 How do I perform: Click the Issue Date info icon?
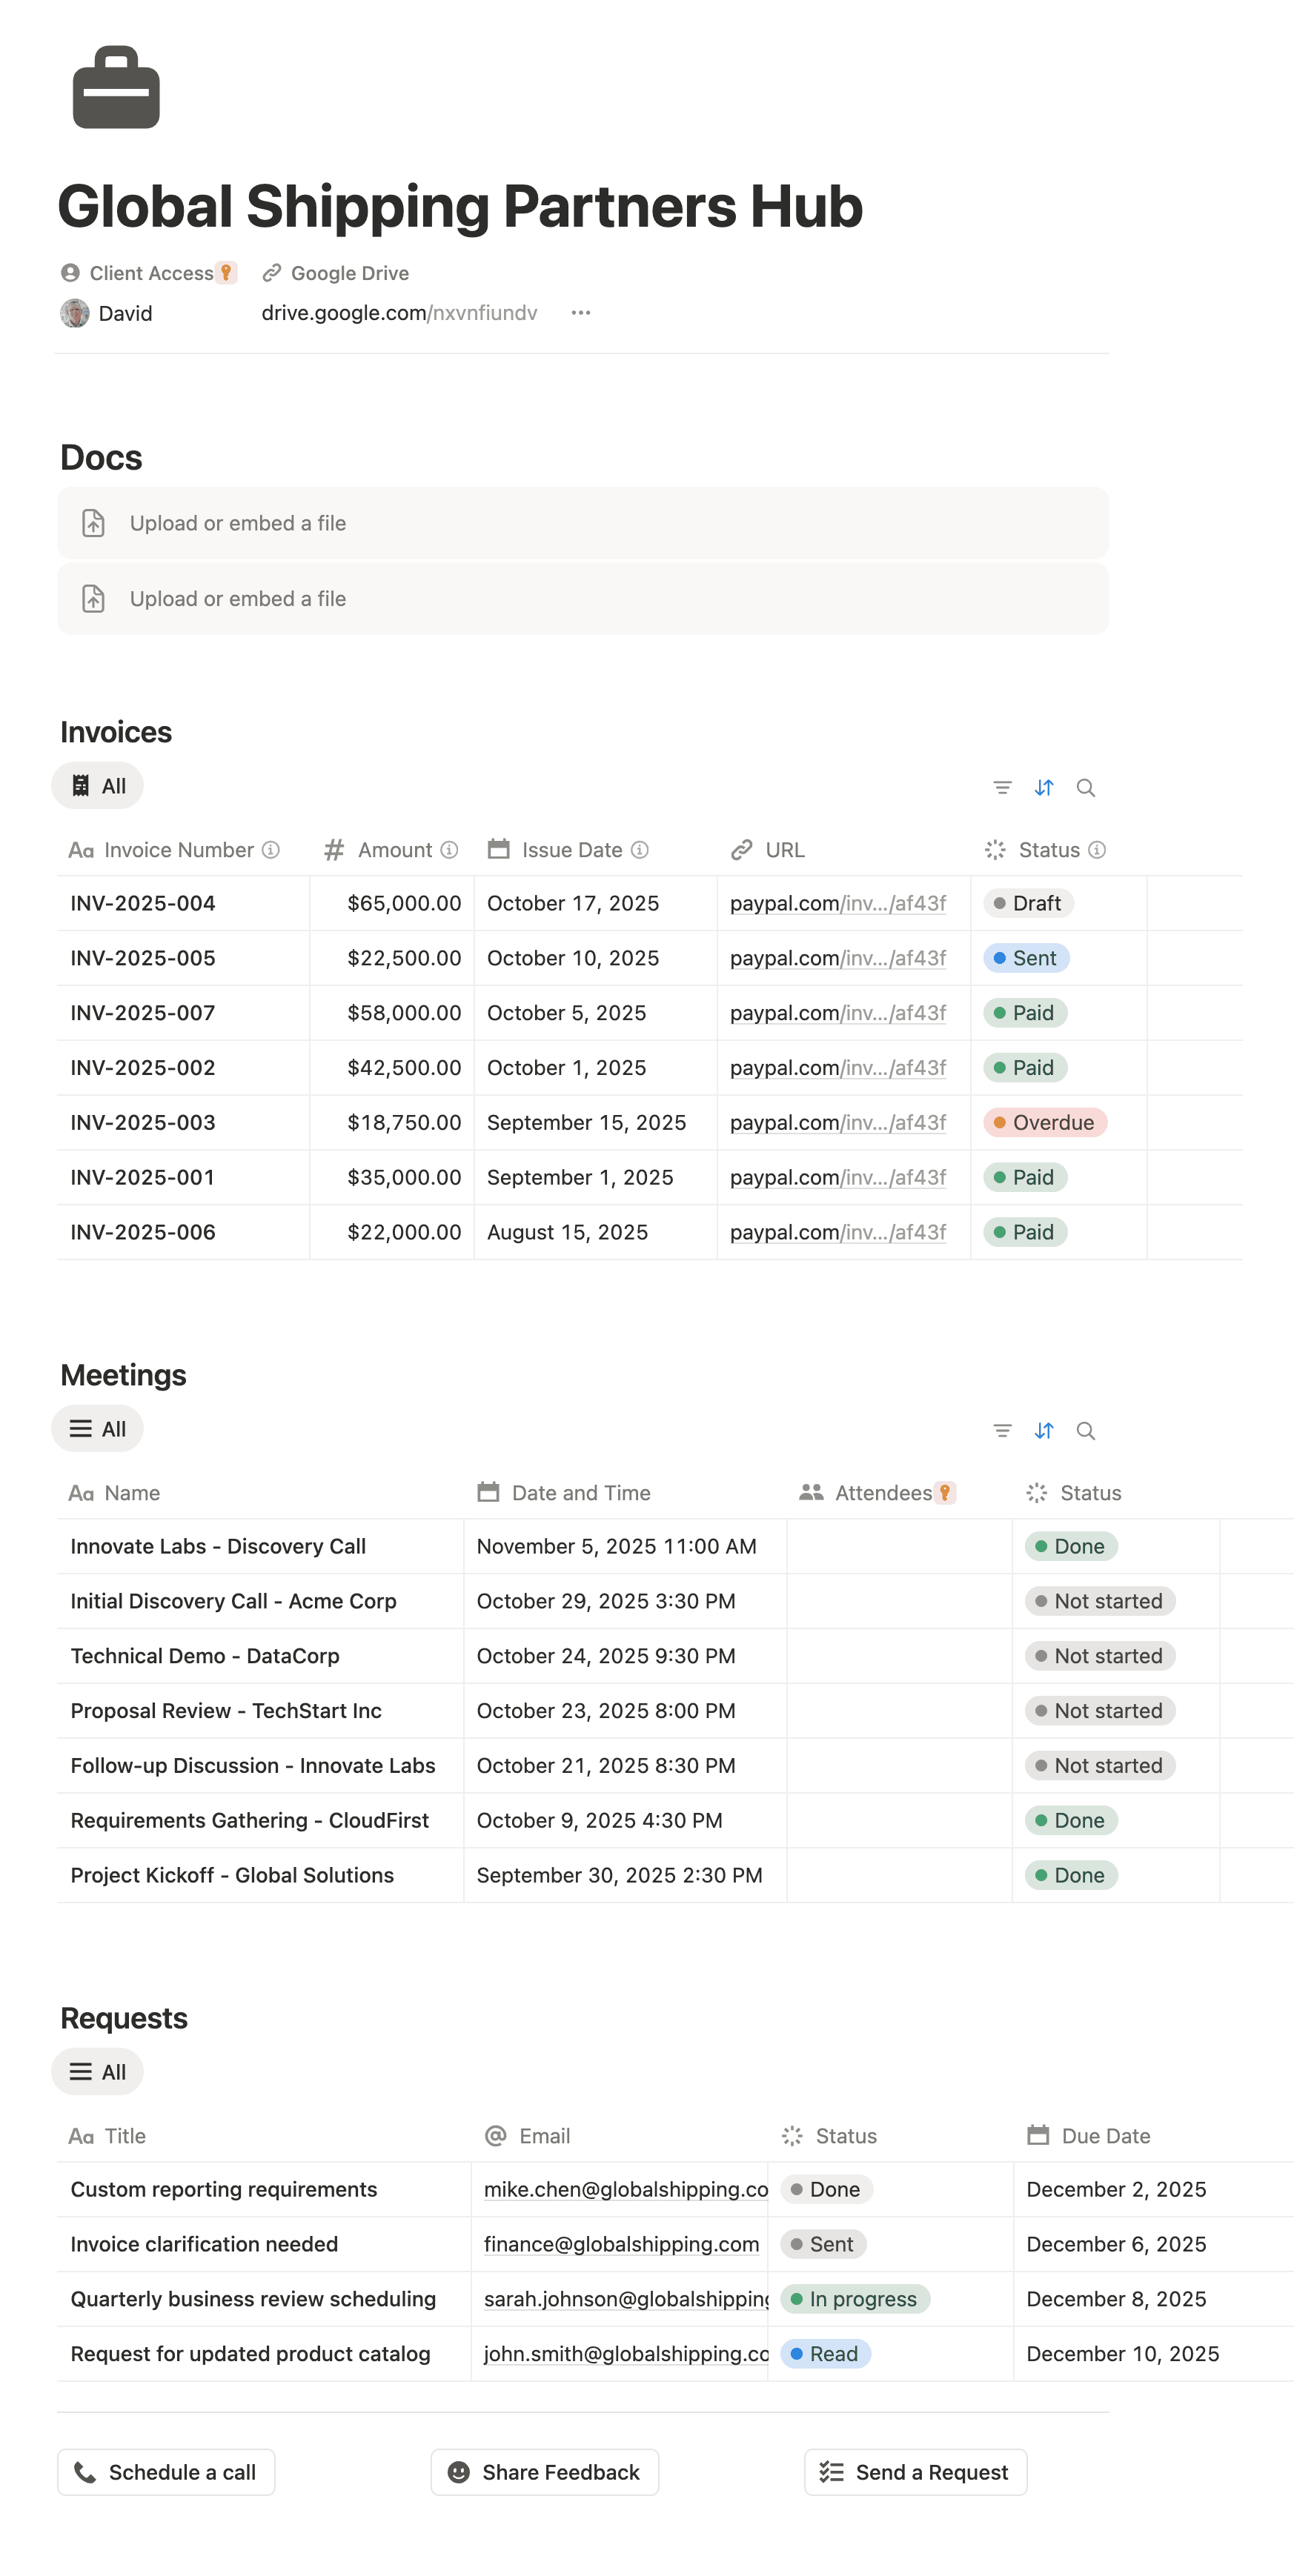[640, 850]
